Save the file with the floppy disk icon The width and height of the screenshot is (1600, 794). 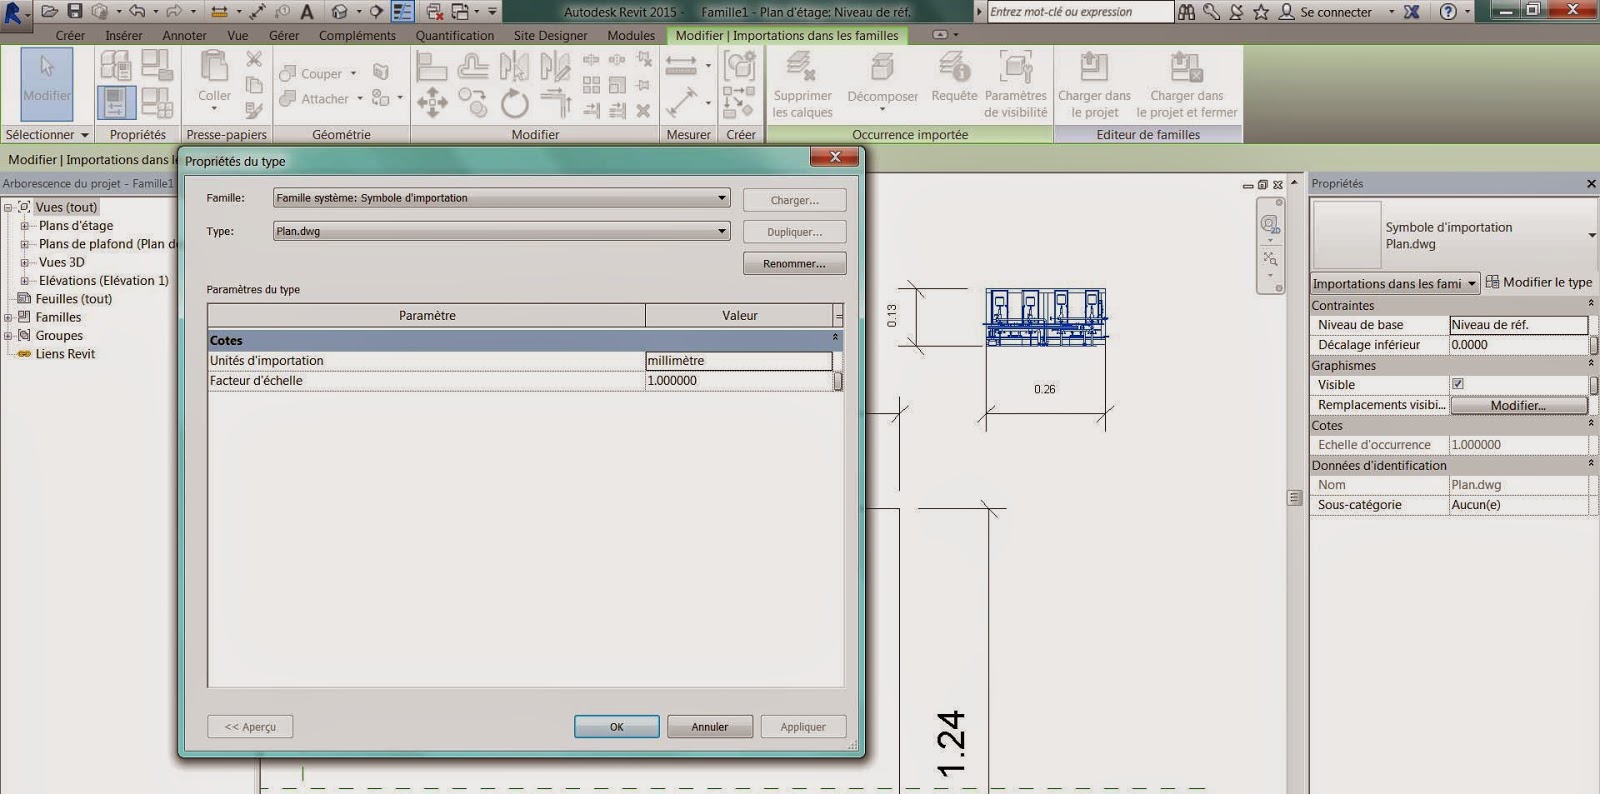pos(74,12)
